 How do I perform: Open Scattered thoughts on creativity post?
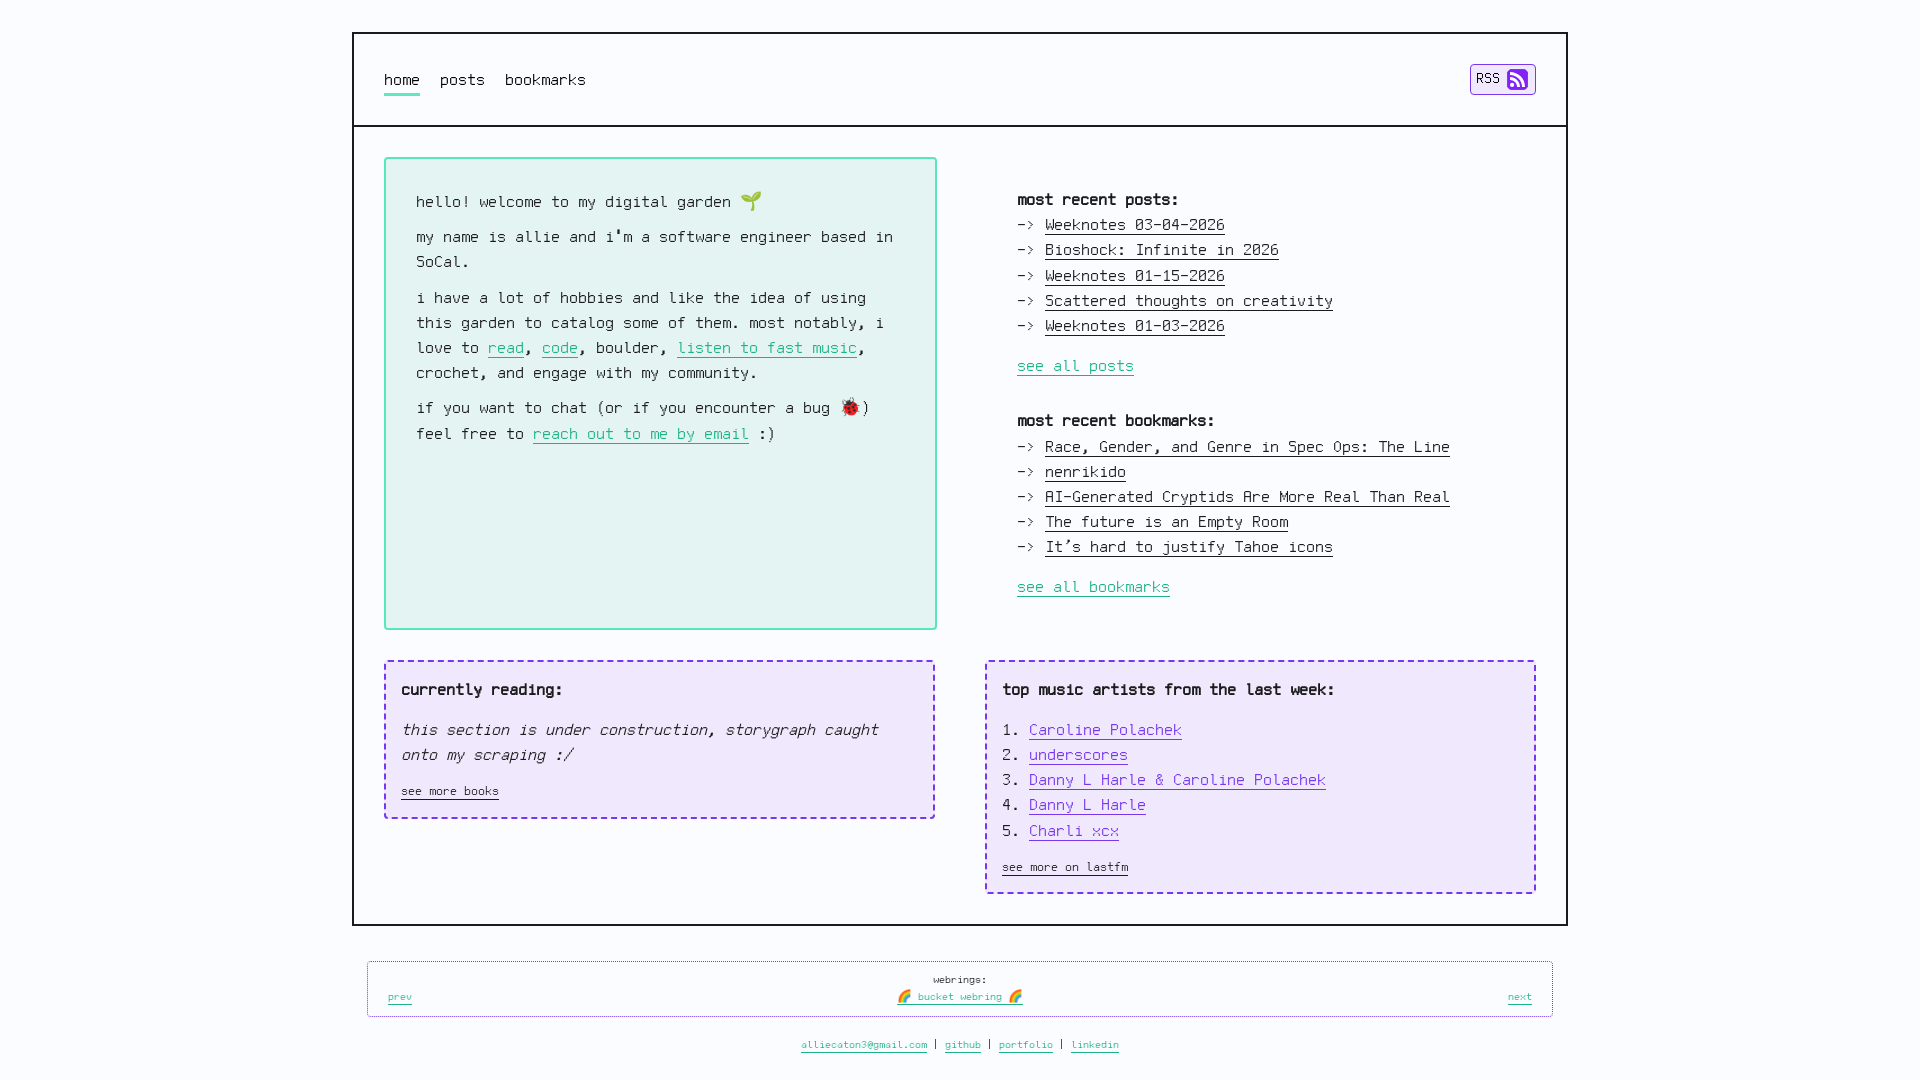(x=1188, y=301)
